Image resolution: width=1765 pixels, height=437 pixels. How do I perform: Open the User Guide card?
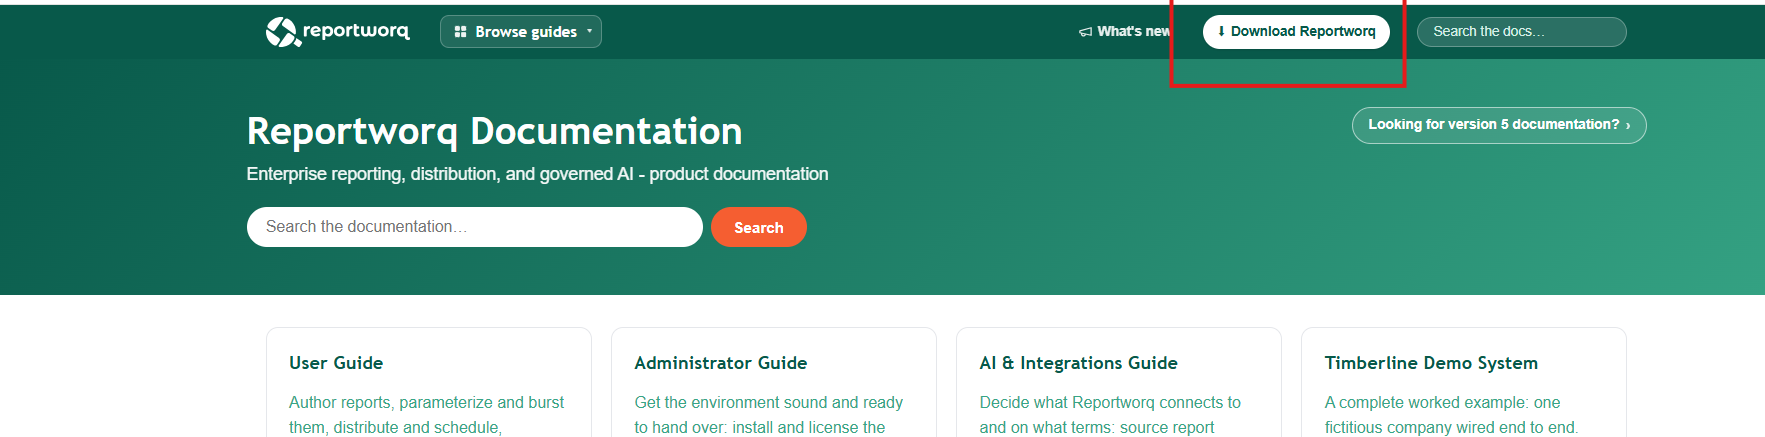click(x=429, y=383)
